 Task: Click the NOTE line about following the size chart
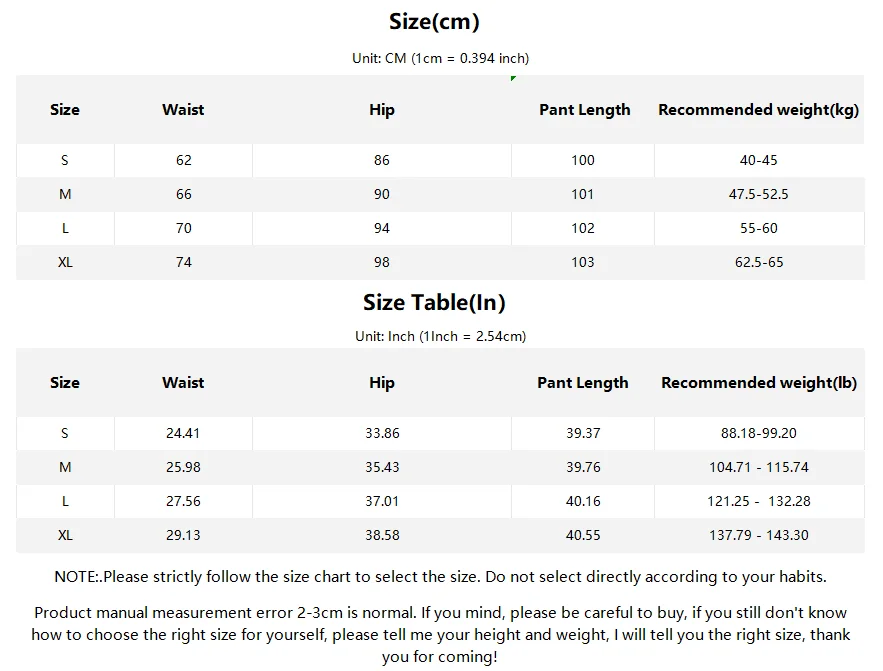point(440,577)
